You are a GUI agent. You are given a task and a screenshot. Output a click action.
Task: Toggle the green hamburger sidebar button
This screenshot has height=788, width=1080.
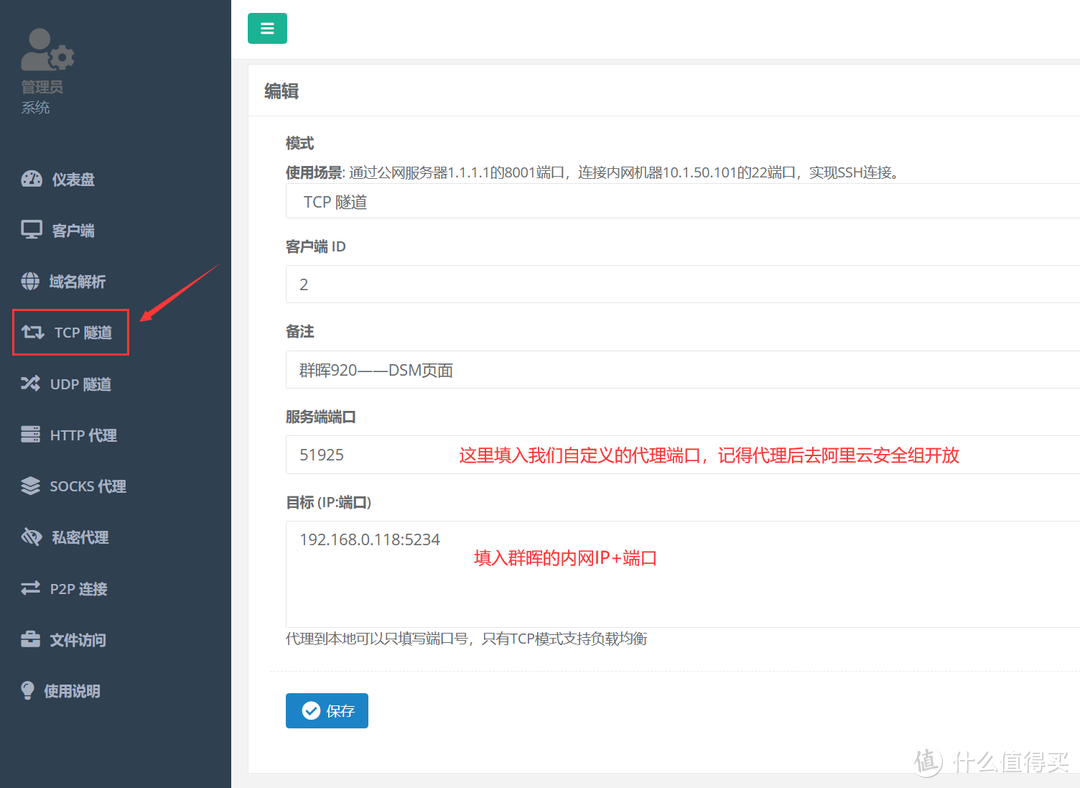pos(266,28)
